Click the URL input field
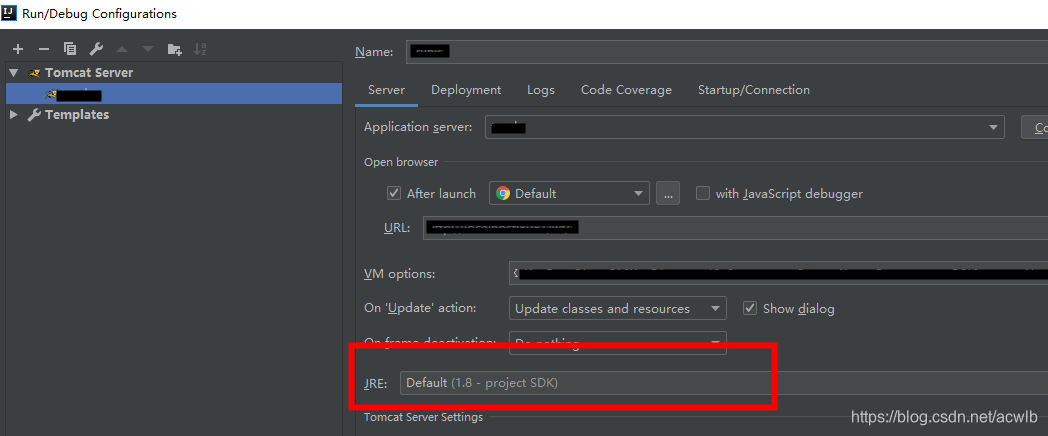Viewport: 1048px width, 436px height. coord(735,228)
